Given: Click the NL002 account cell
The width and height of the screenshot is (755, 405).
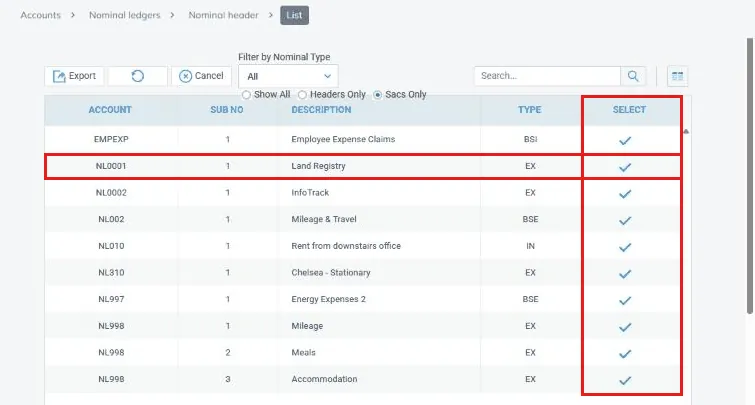Looking at the screenshot, I should click(111, 219).
